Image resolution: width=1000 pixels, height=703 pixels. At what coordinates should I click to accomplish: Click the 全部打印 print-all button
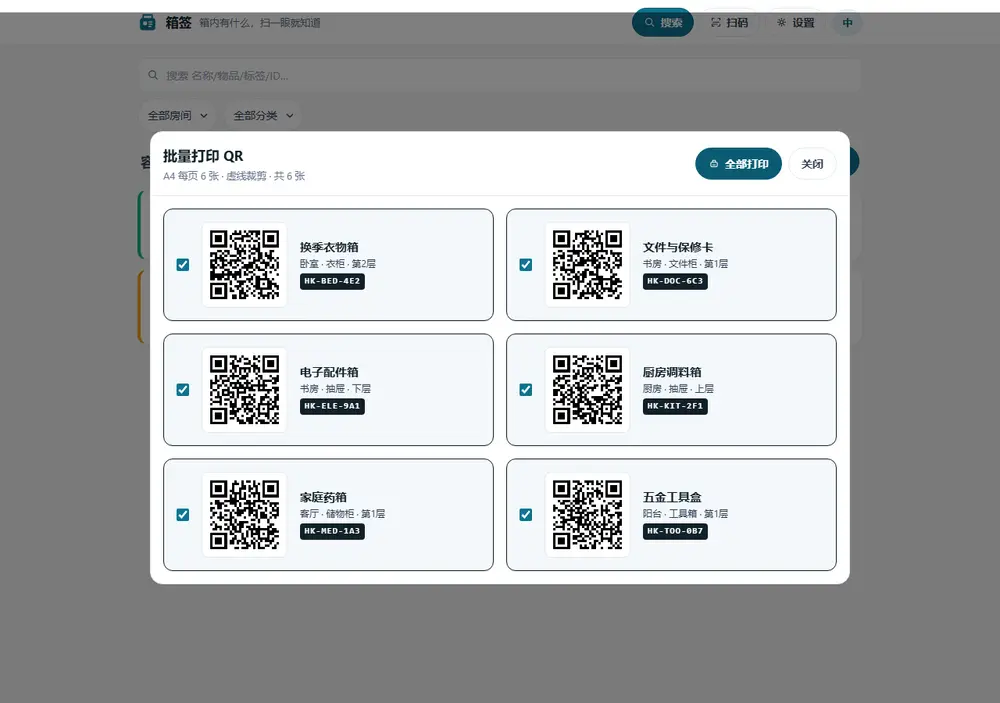coord(738,164)
